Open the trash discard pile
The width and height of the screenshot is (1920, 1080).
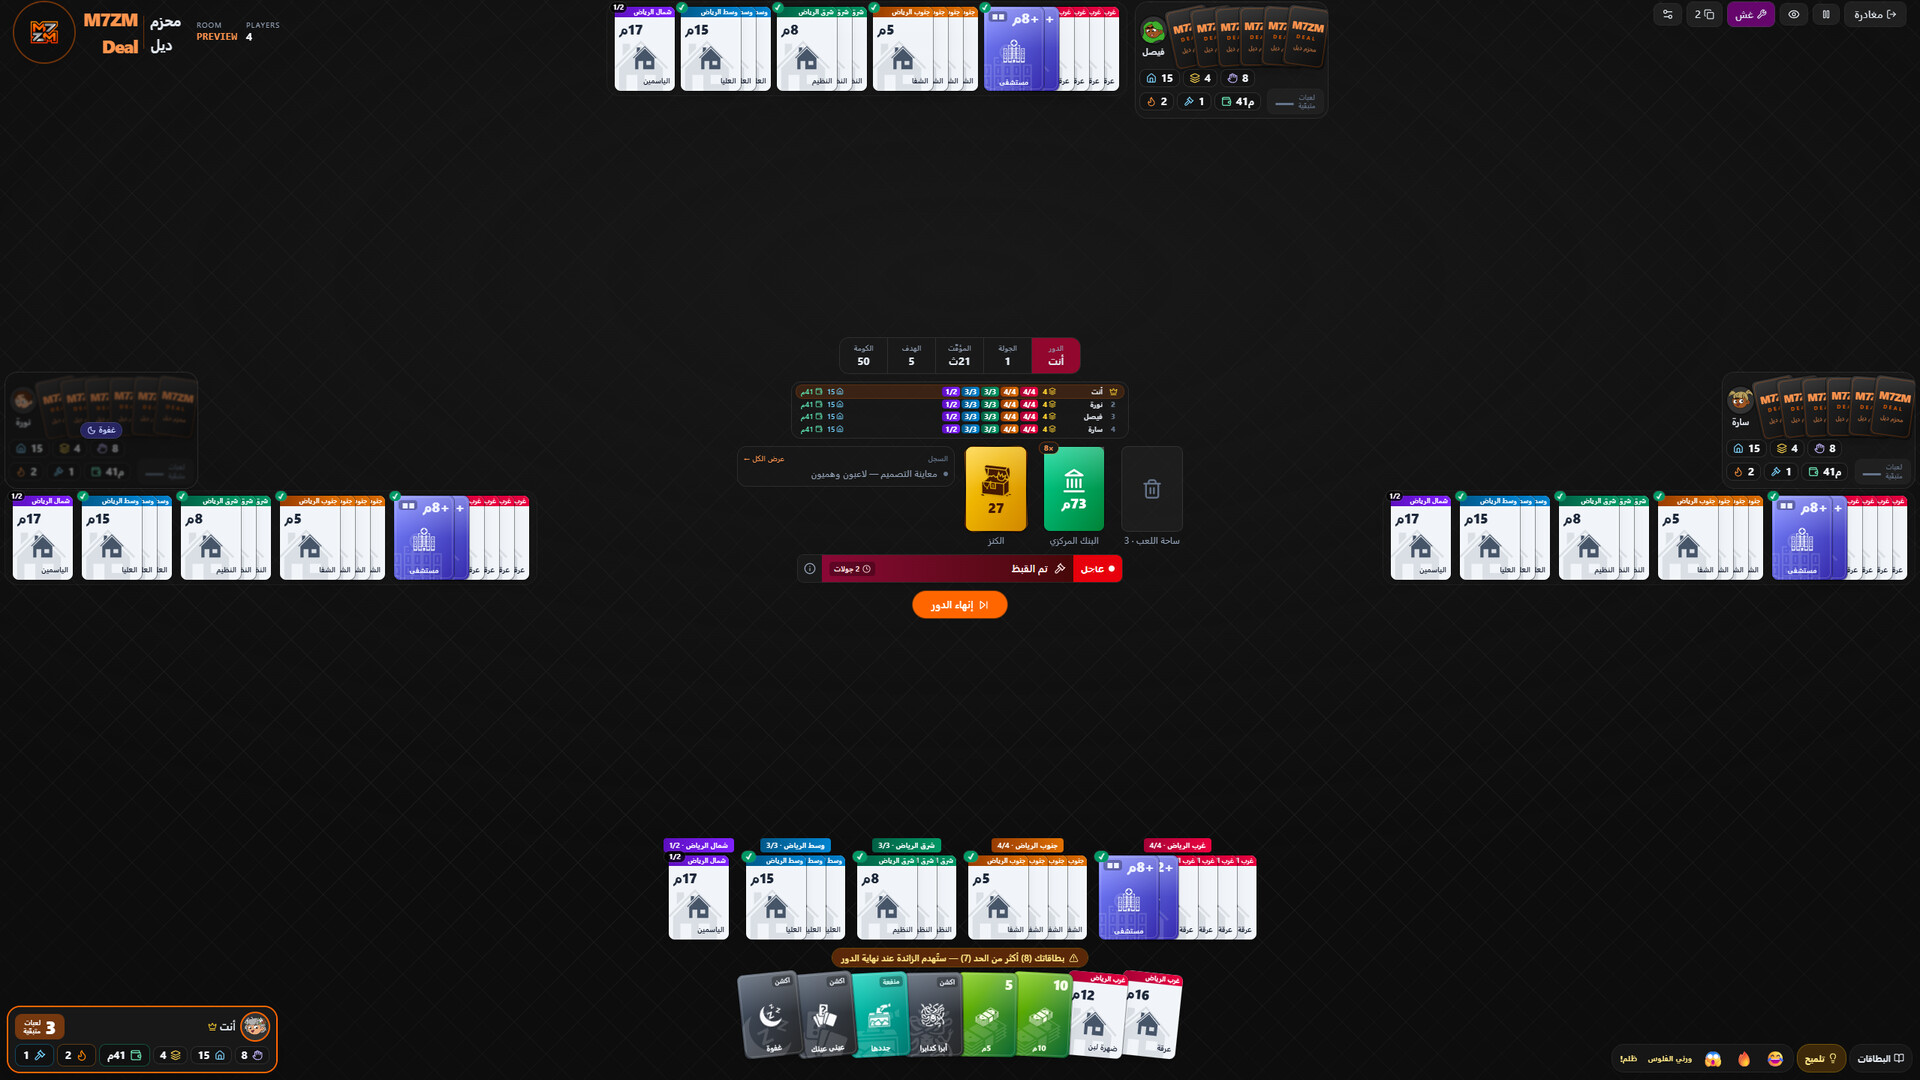click(x=1152, y=489)
